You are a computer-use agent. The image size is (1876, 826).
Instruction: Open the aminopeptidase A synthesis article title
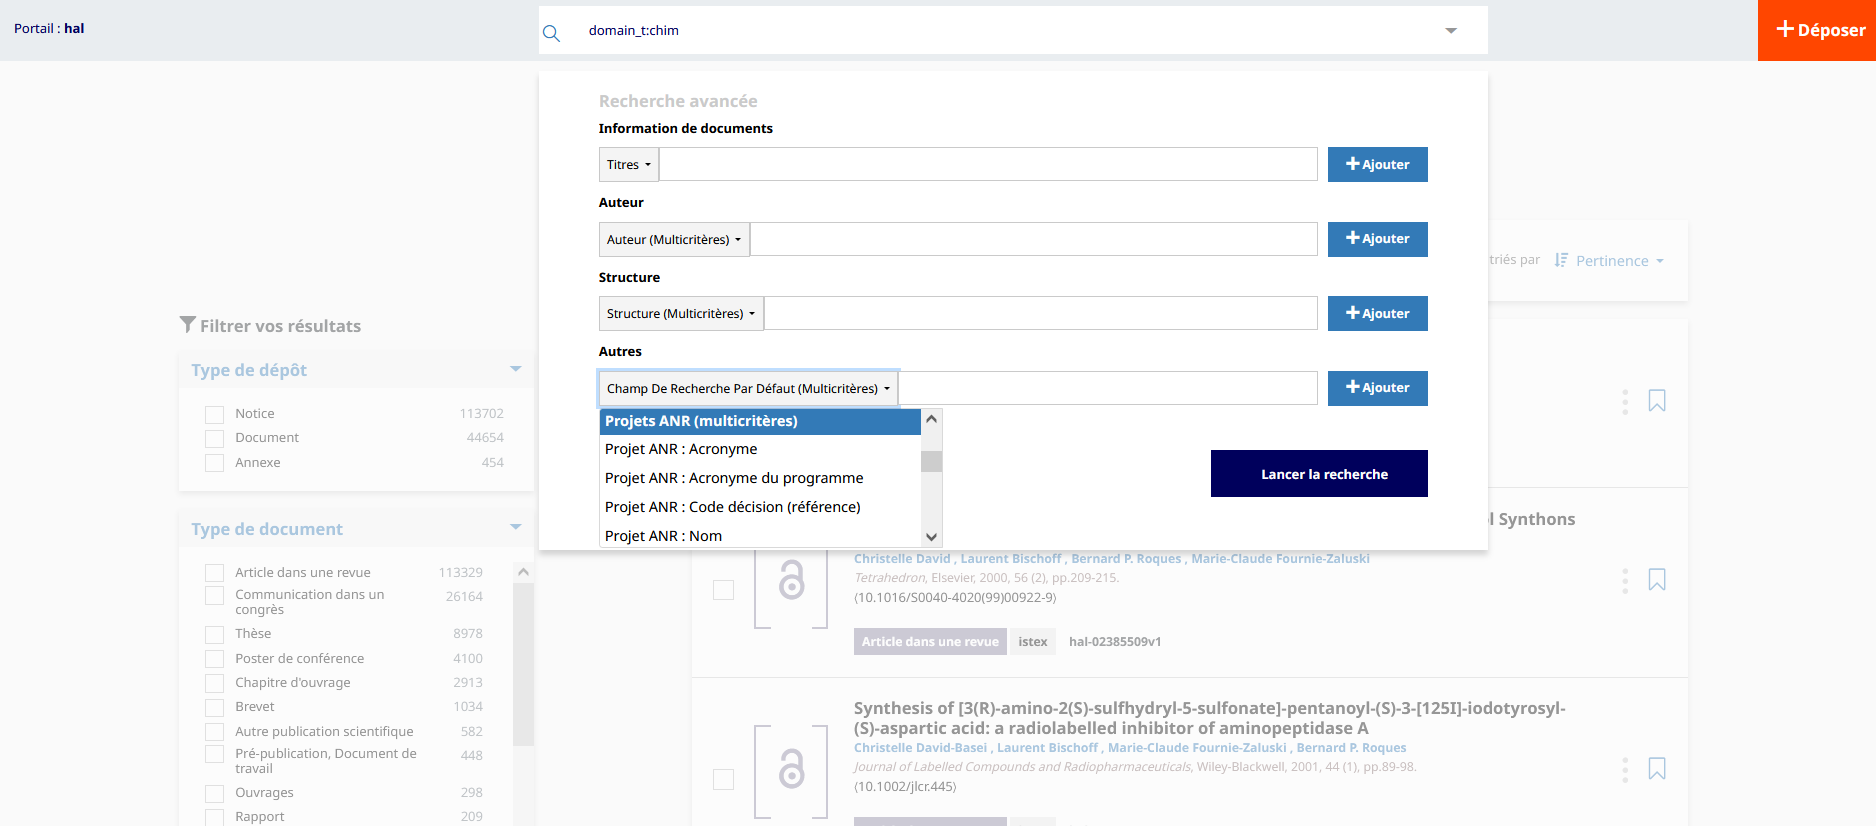[x=1210, y=718]
